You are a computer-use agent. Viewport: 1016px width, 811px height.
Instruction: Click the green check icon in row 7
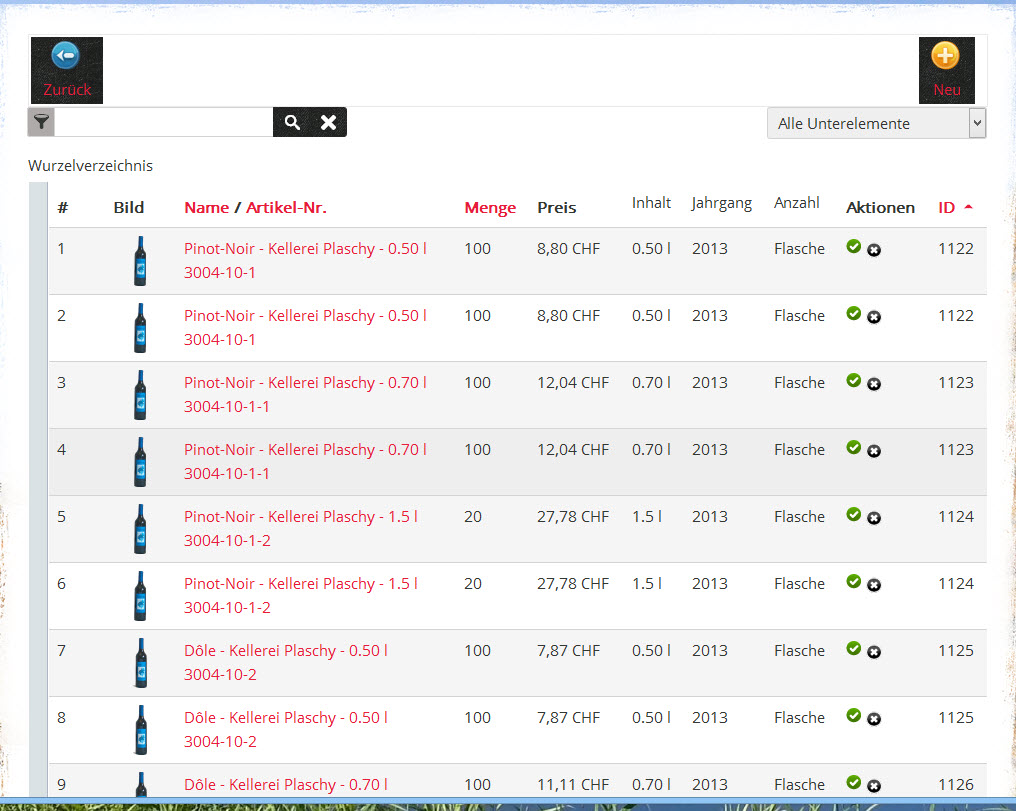(x=854, y=648)
